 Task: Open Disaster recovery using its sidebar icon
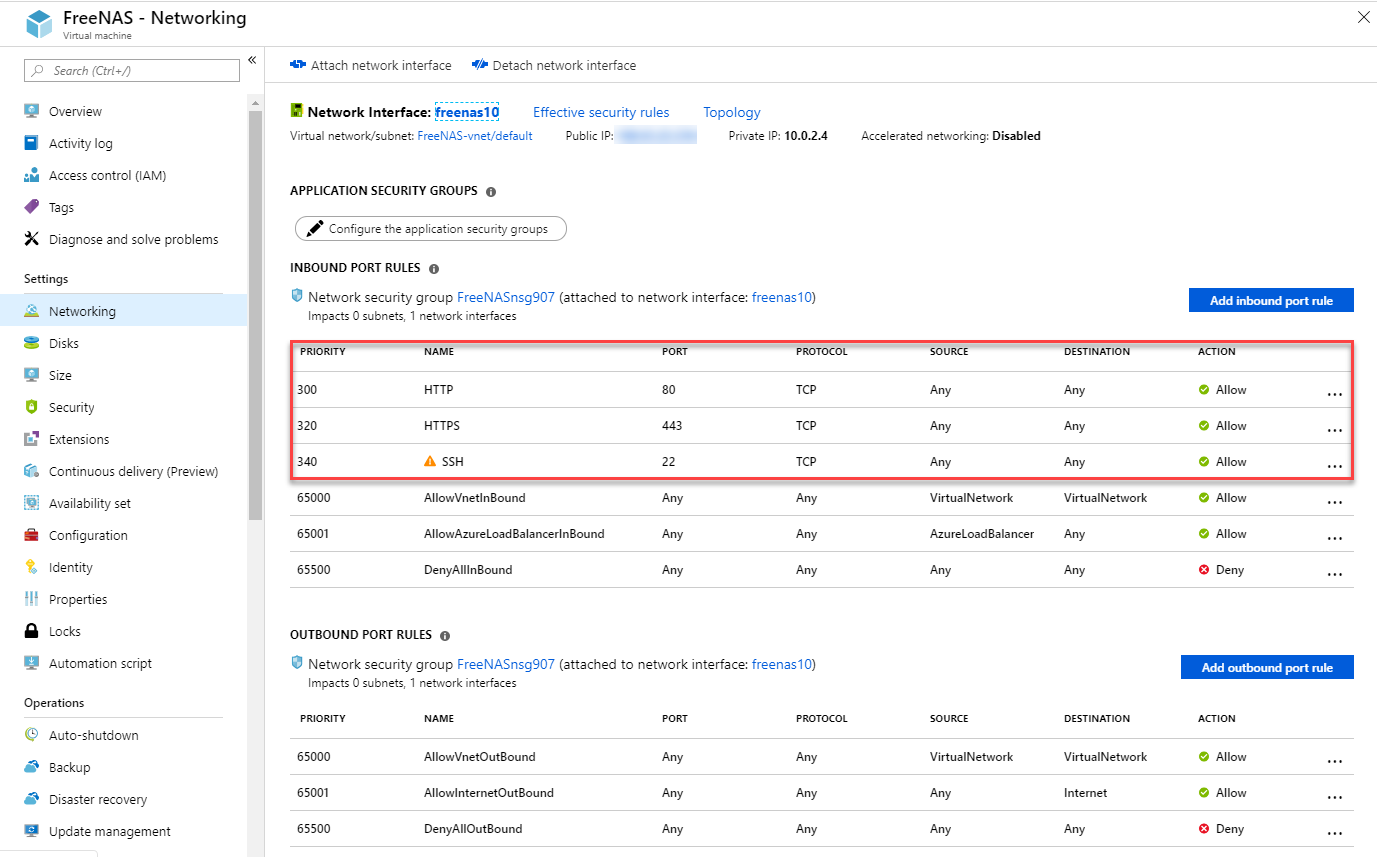(32, 799)
